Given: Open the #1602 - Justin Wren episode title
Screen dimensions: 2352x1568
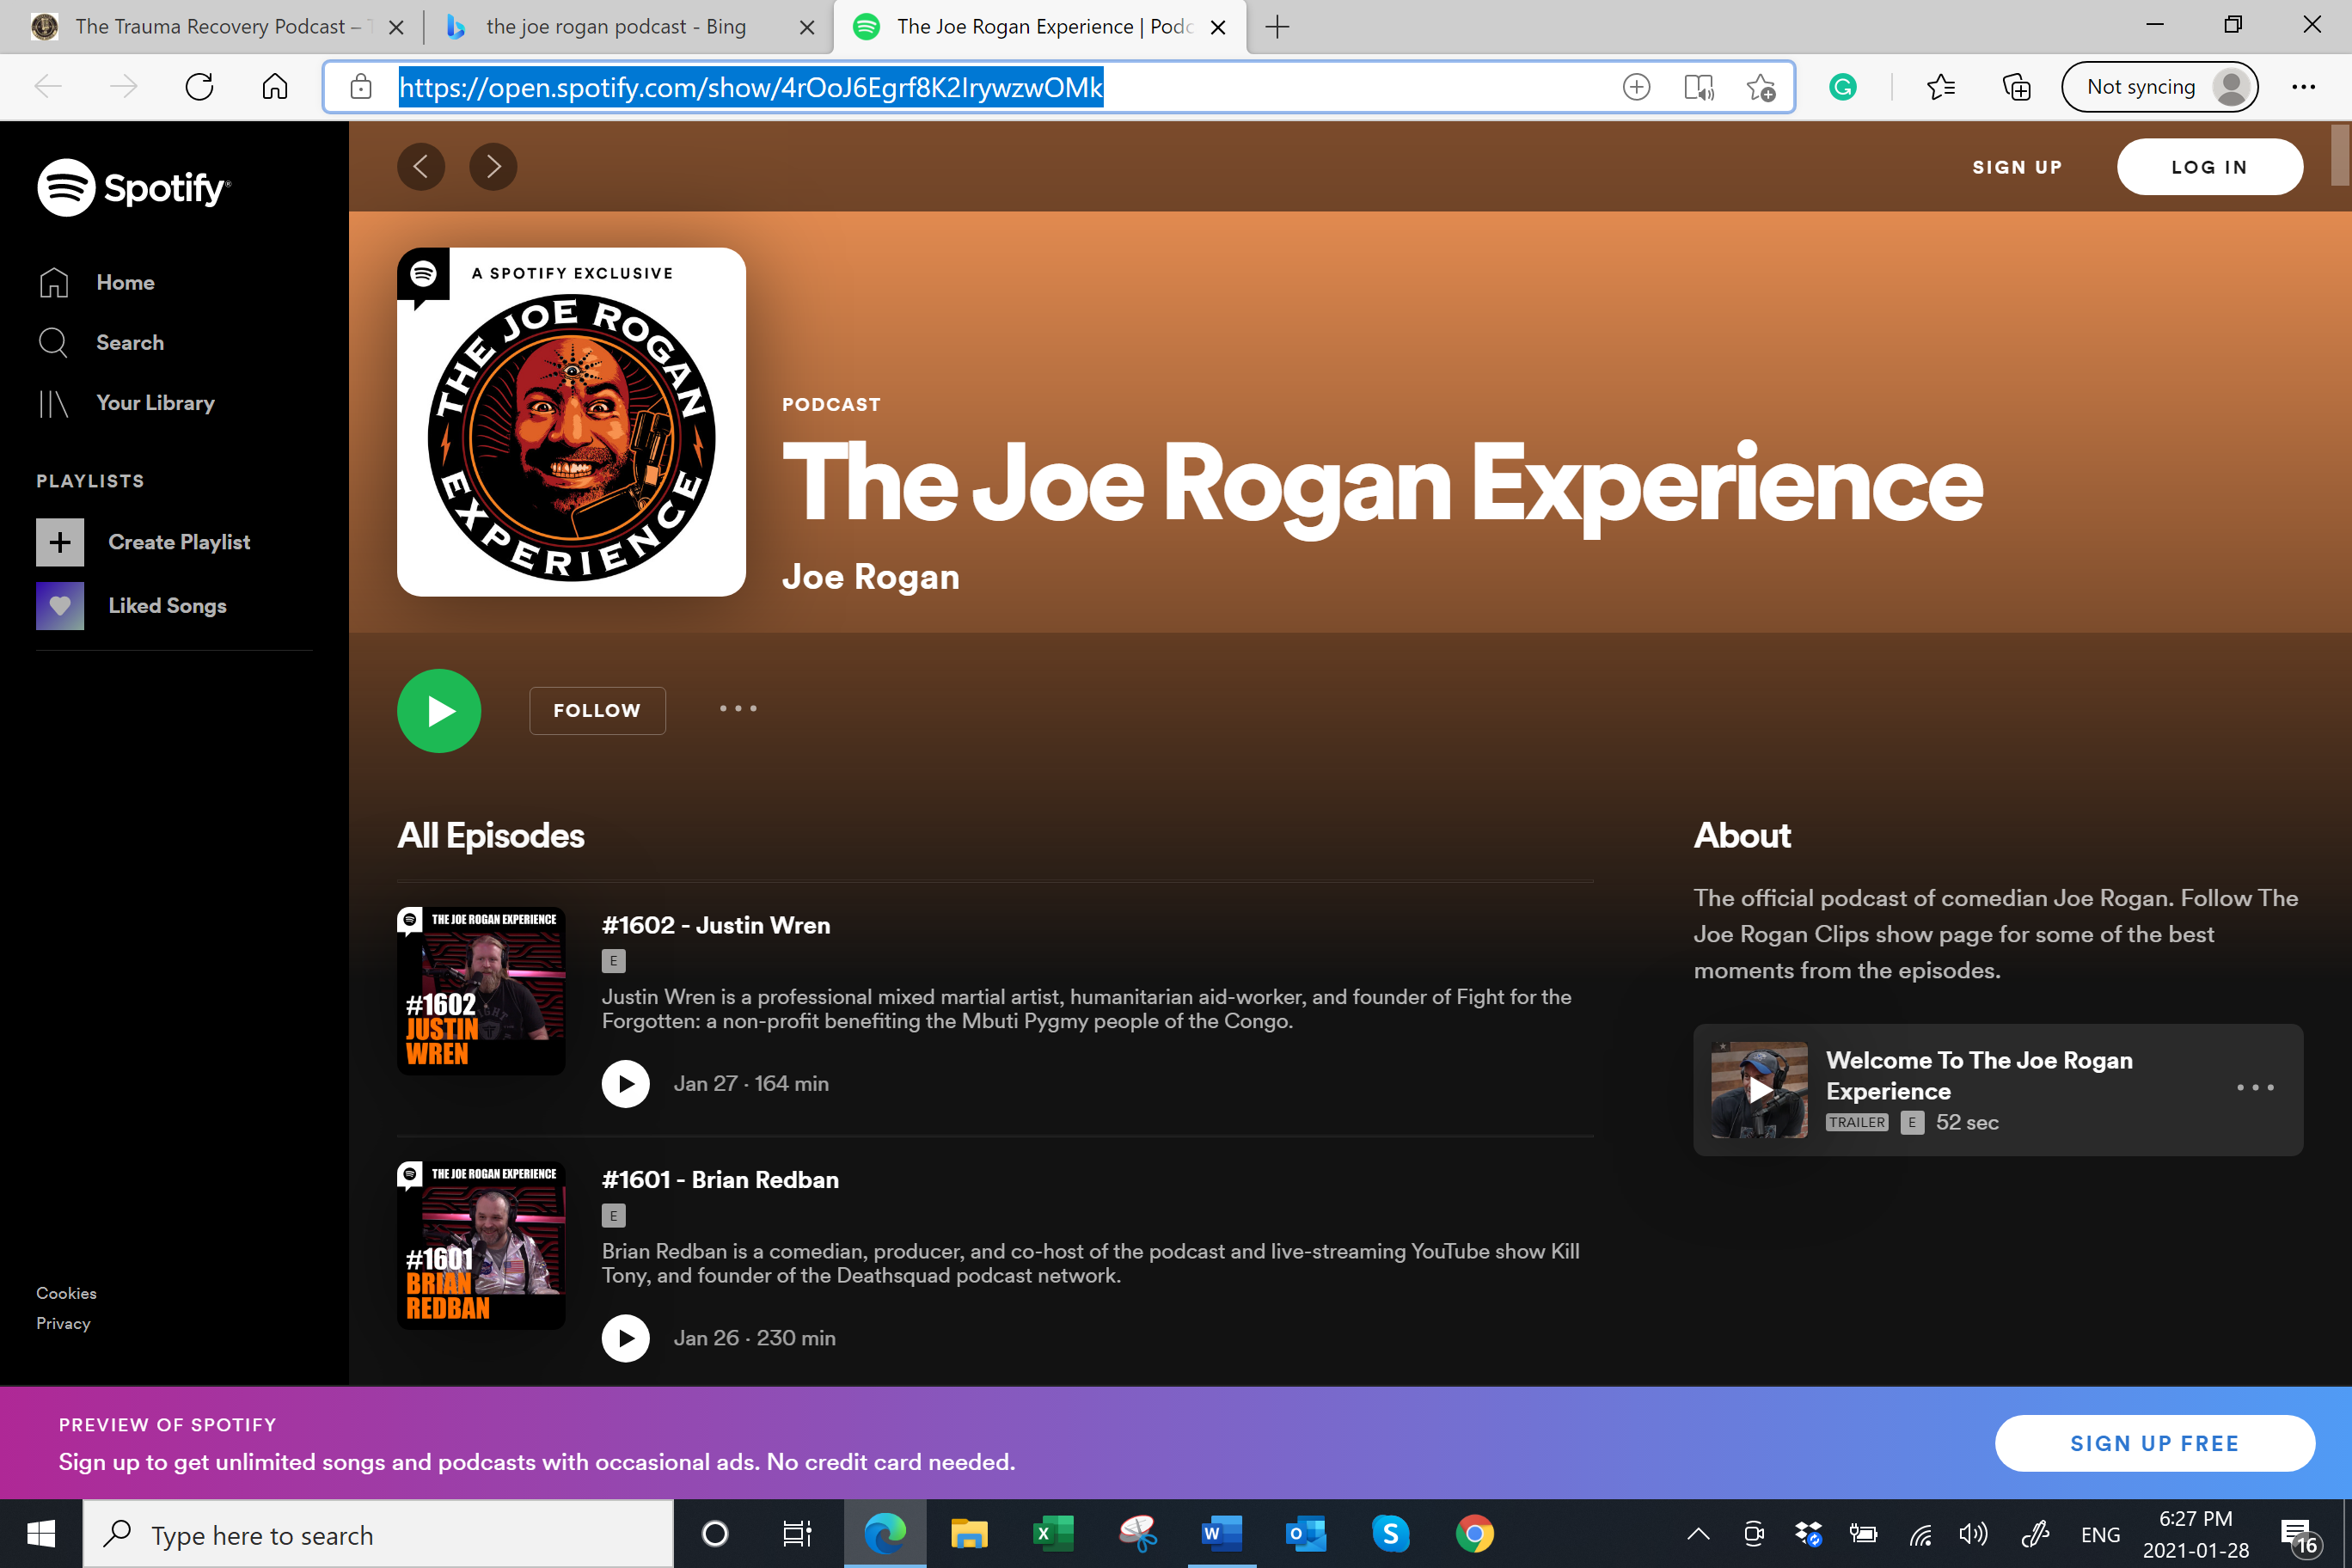Looking at the screenshot, I should 716,926.
